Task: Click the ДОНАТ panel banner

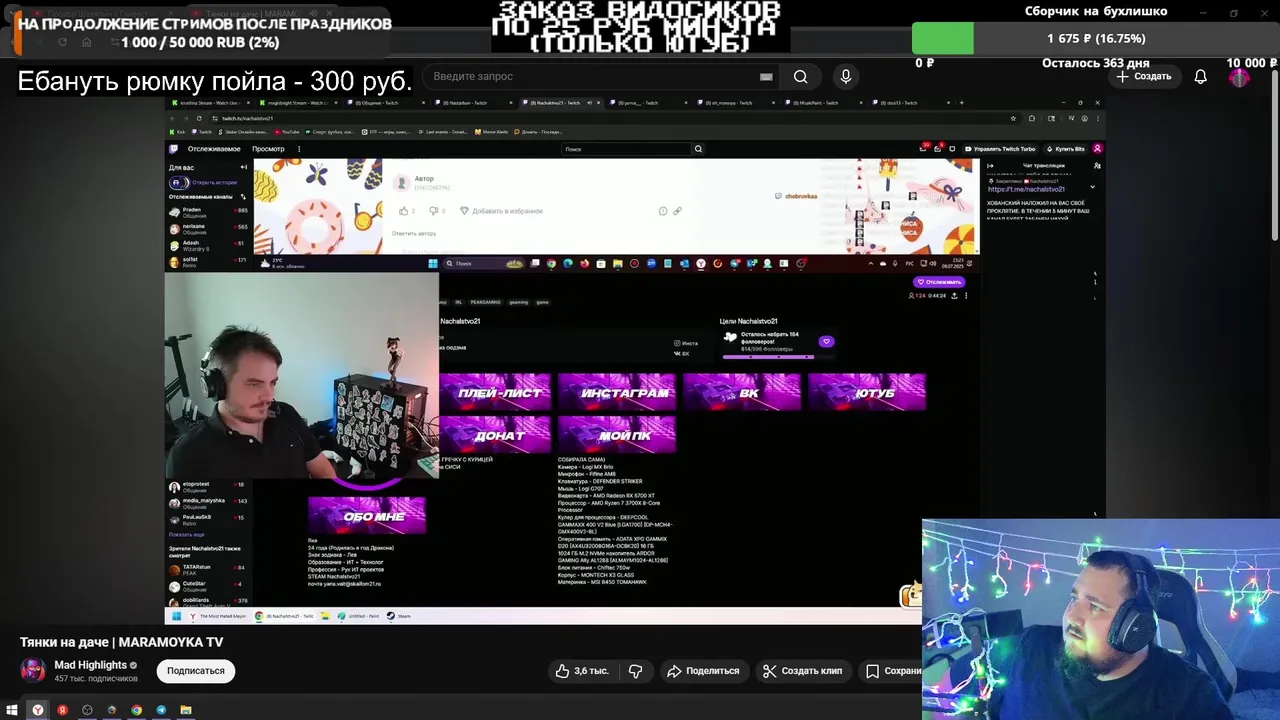Action: [497, 435]
